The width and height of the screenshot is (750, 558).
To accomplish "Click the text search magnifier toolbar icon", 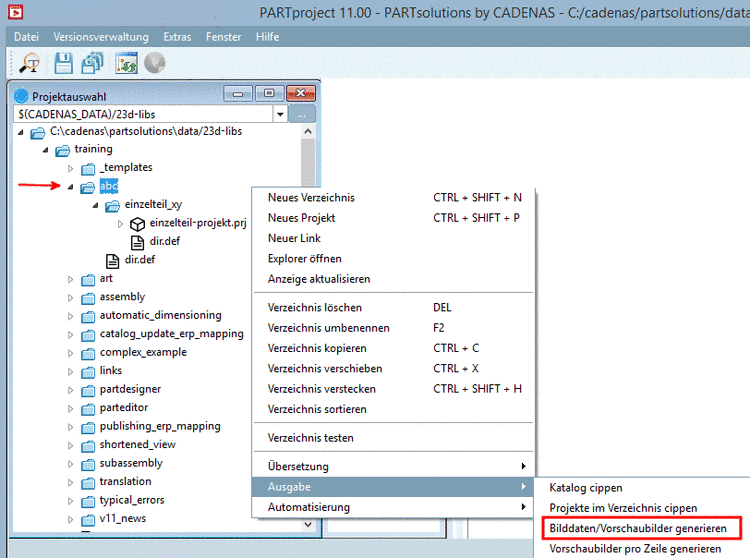I will click(30, 63).
